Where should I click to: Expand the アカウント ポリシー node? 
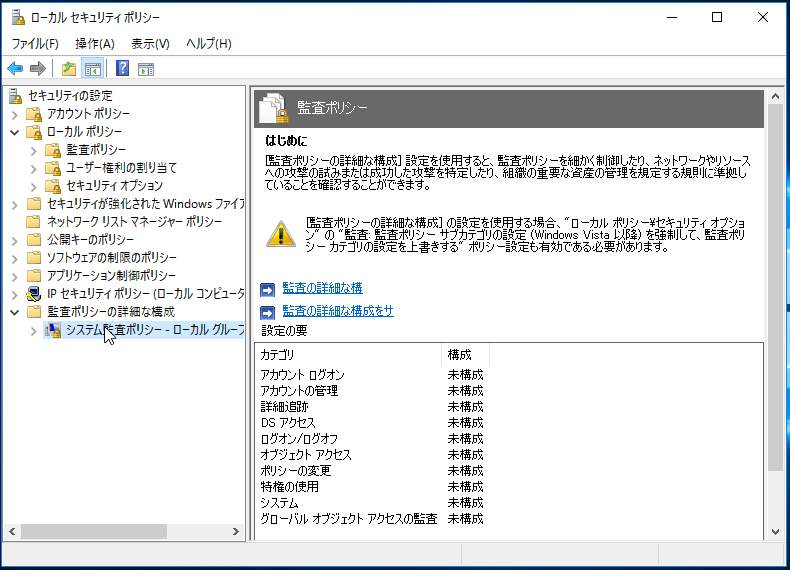point(15,115)
